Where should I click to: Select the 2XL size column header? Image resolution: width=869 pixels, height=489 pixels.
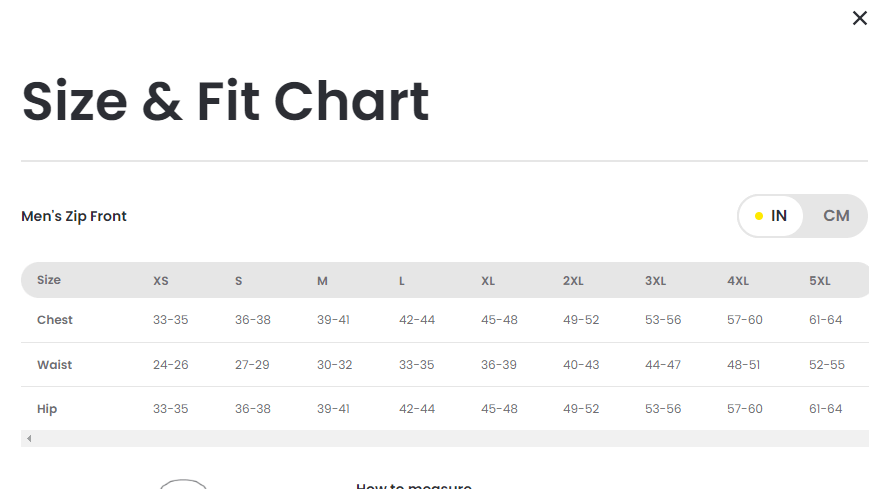573,281
